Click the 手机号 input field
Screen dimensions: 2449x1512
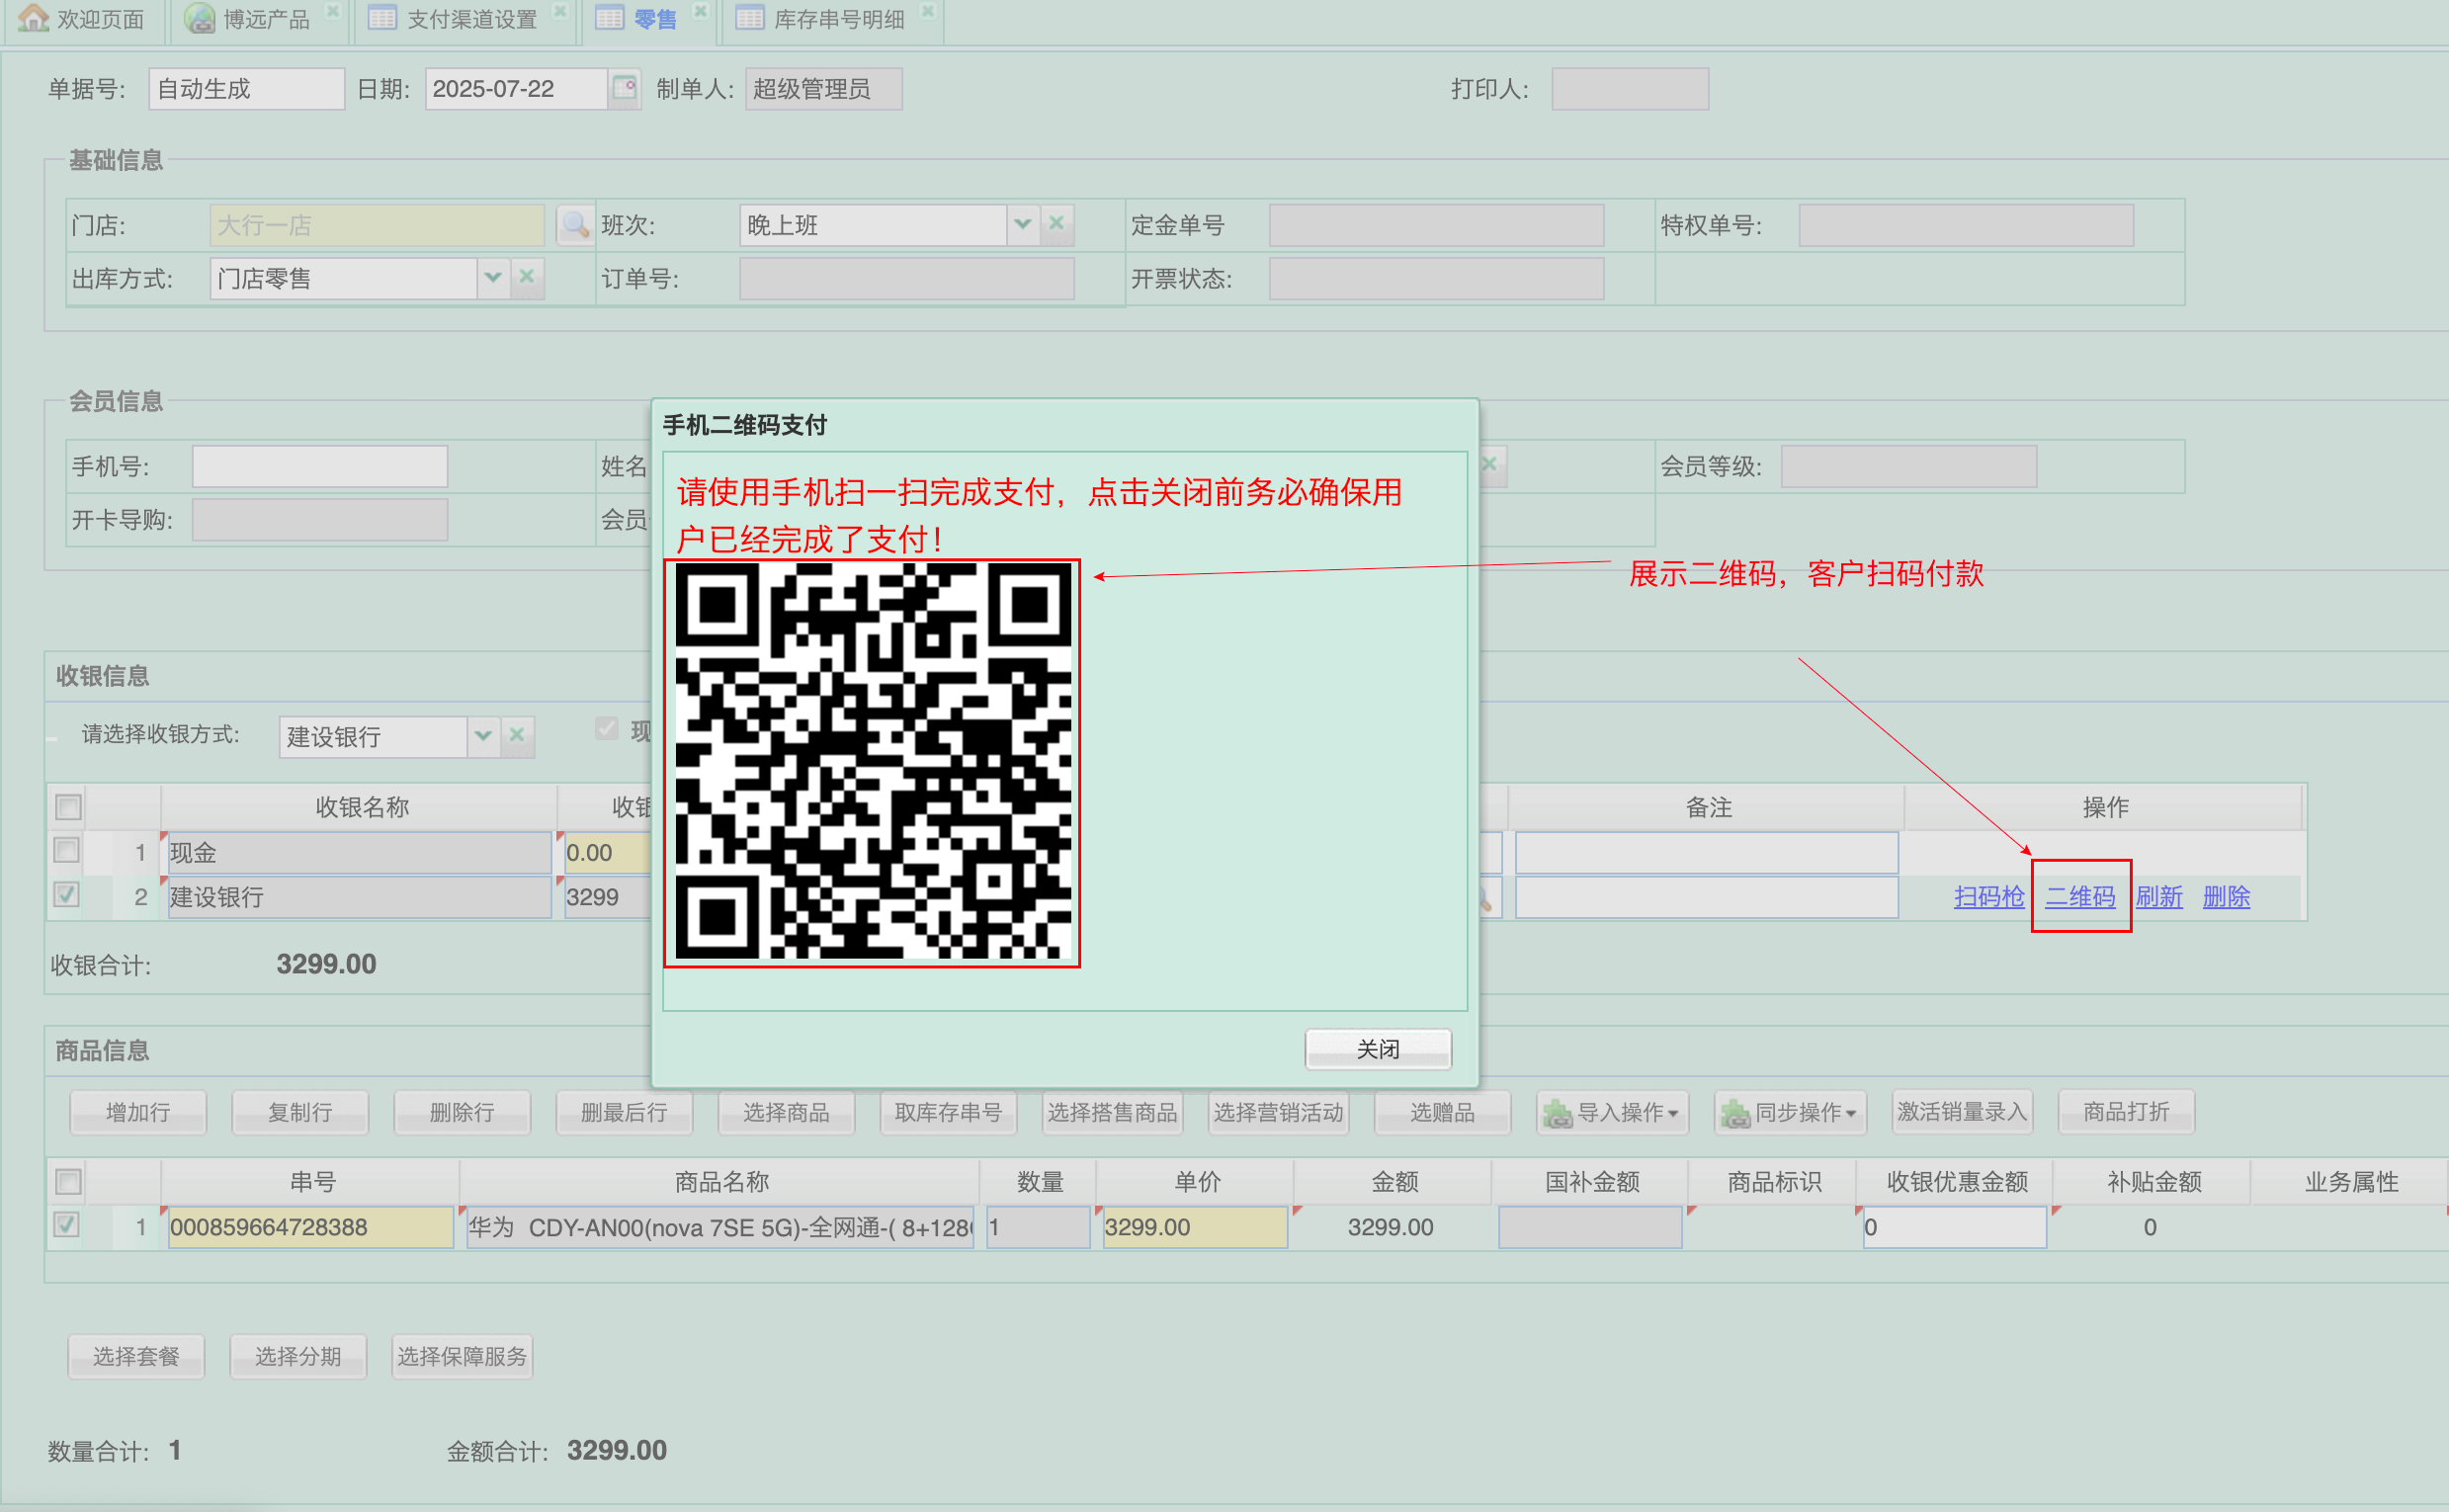320,467
